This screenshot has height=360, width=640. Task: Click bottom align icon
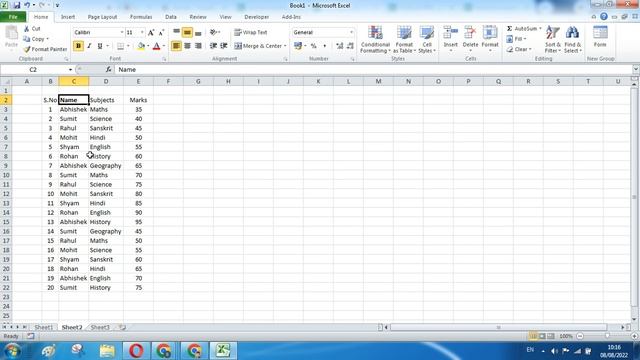pos(198,32)
